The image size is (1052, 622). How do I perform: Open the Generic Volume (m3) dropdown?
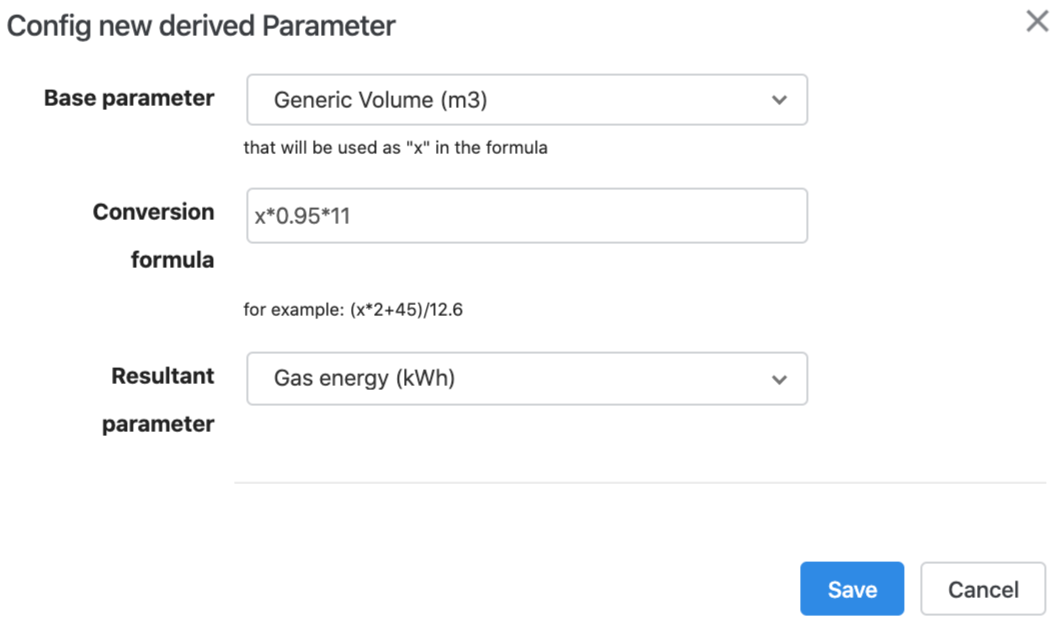click(527, 100)
